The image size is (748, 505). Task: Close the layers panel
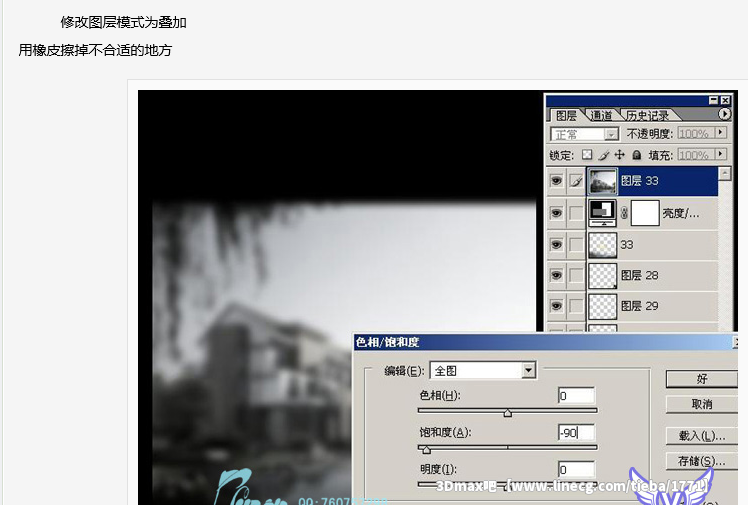point(725,100)
